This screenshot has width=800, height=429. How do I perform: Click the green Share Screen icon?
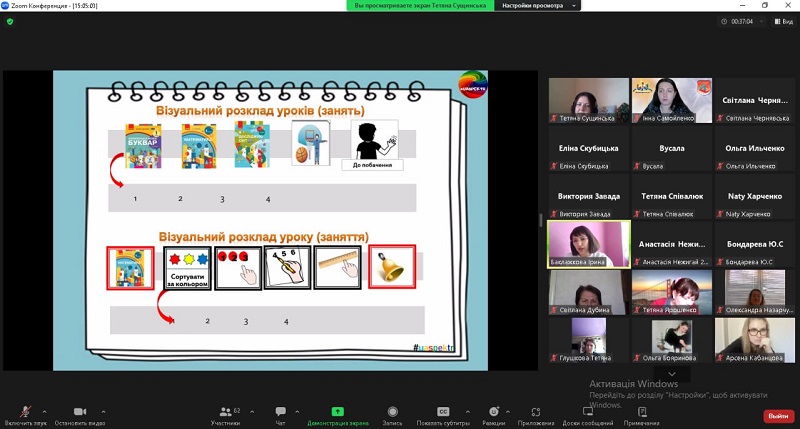[x=337, y=411]
